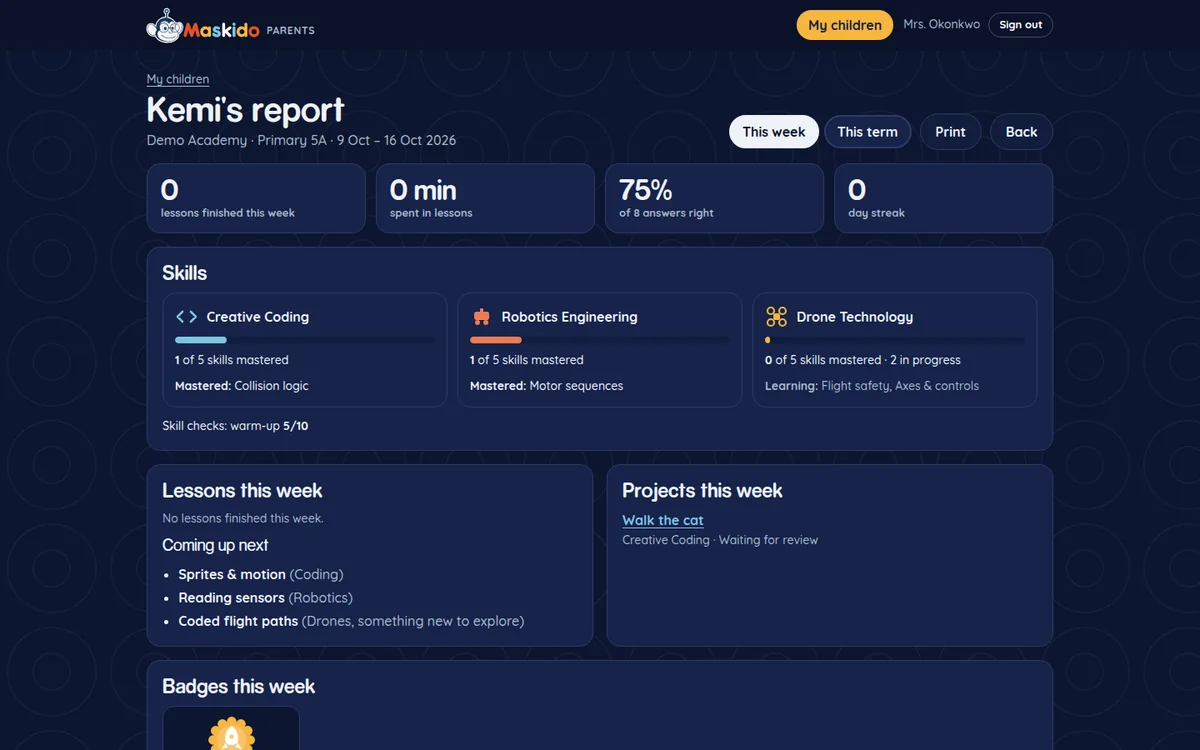Switch to This week view
Viewport: 1200px width, 750px height.
pyautogui.click(x=774, y=132)
